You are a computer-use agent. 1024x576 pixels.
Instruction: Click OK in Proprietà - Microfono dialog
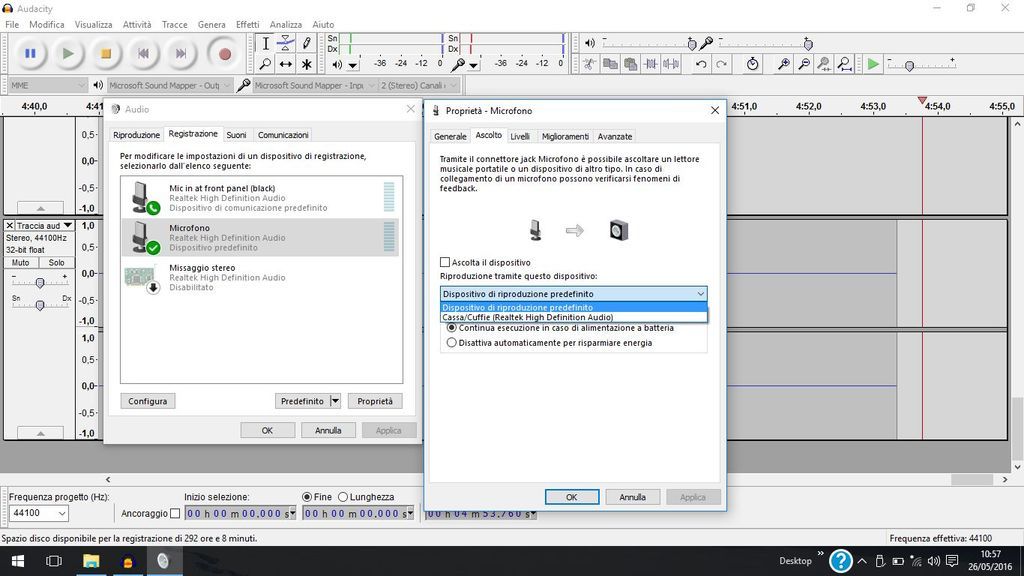(571, 497)
